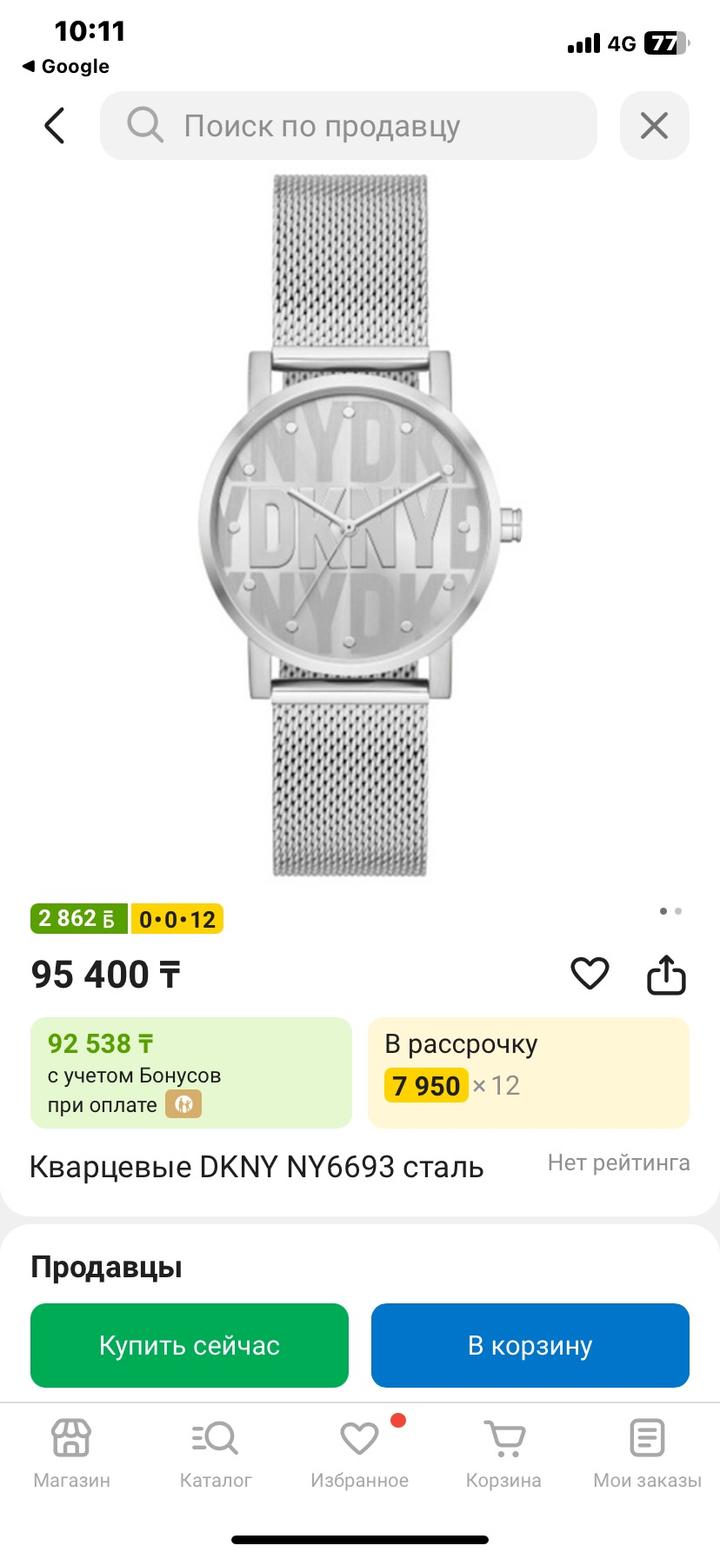Tap the back arrow icon
The image size is (720, 1558).
[x=55, y=126]
